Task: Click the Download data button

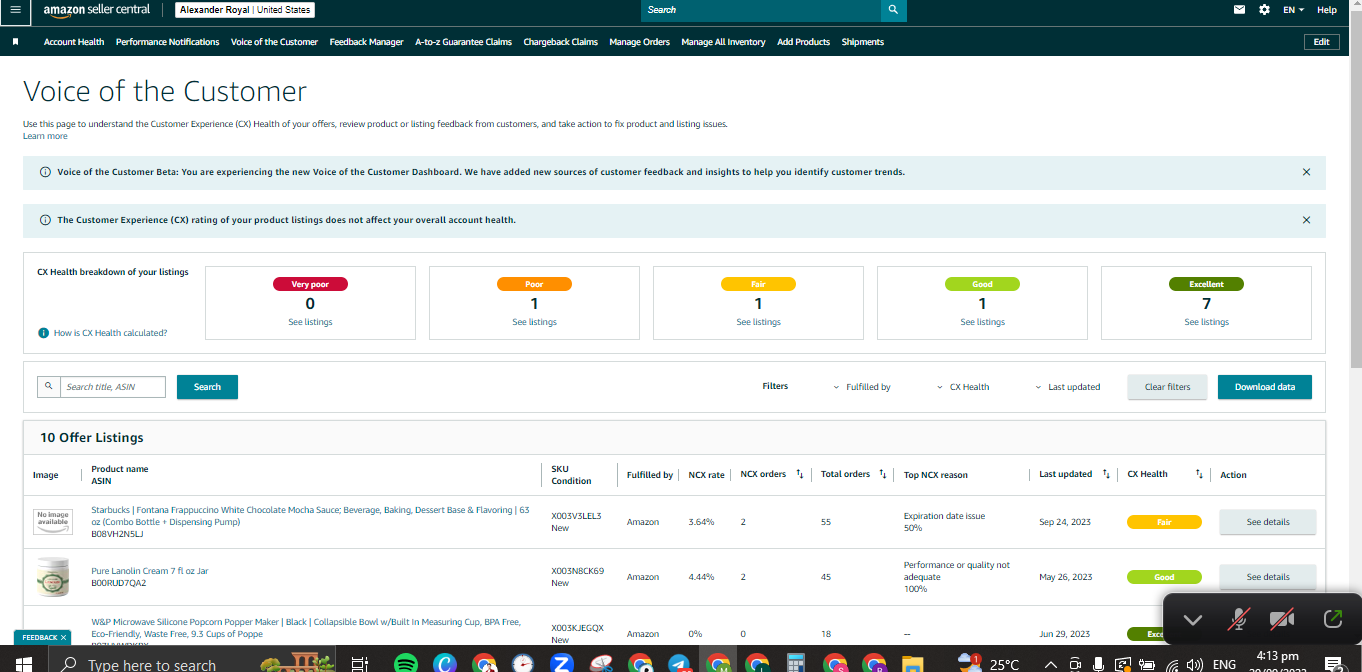Action: coord(1264,387)
